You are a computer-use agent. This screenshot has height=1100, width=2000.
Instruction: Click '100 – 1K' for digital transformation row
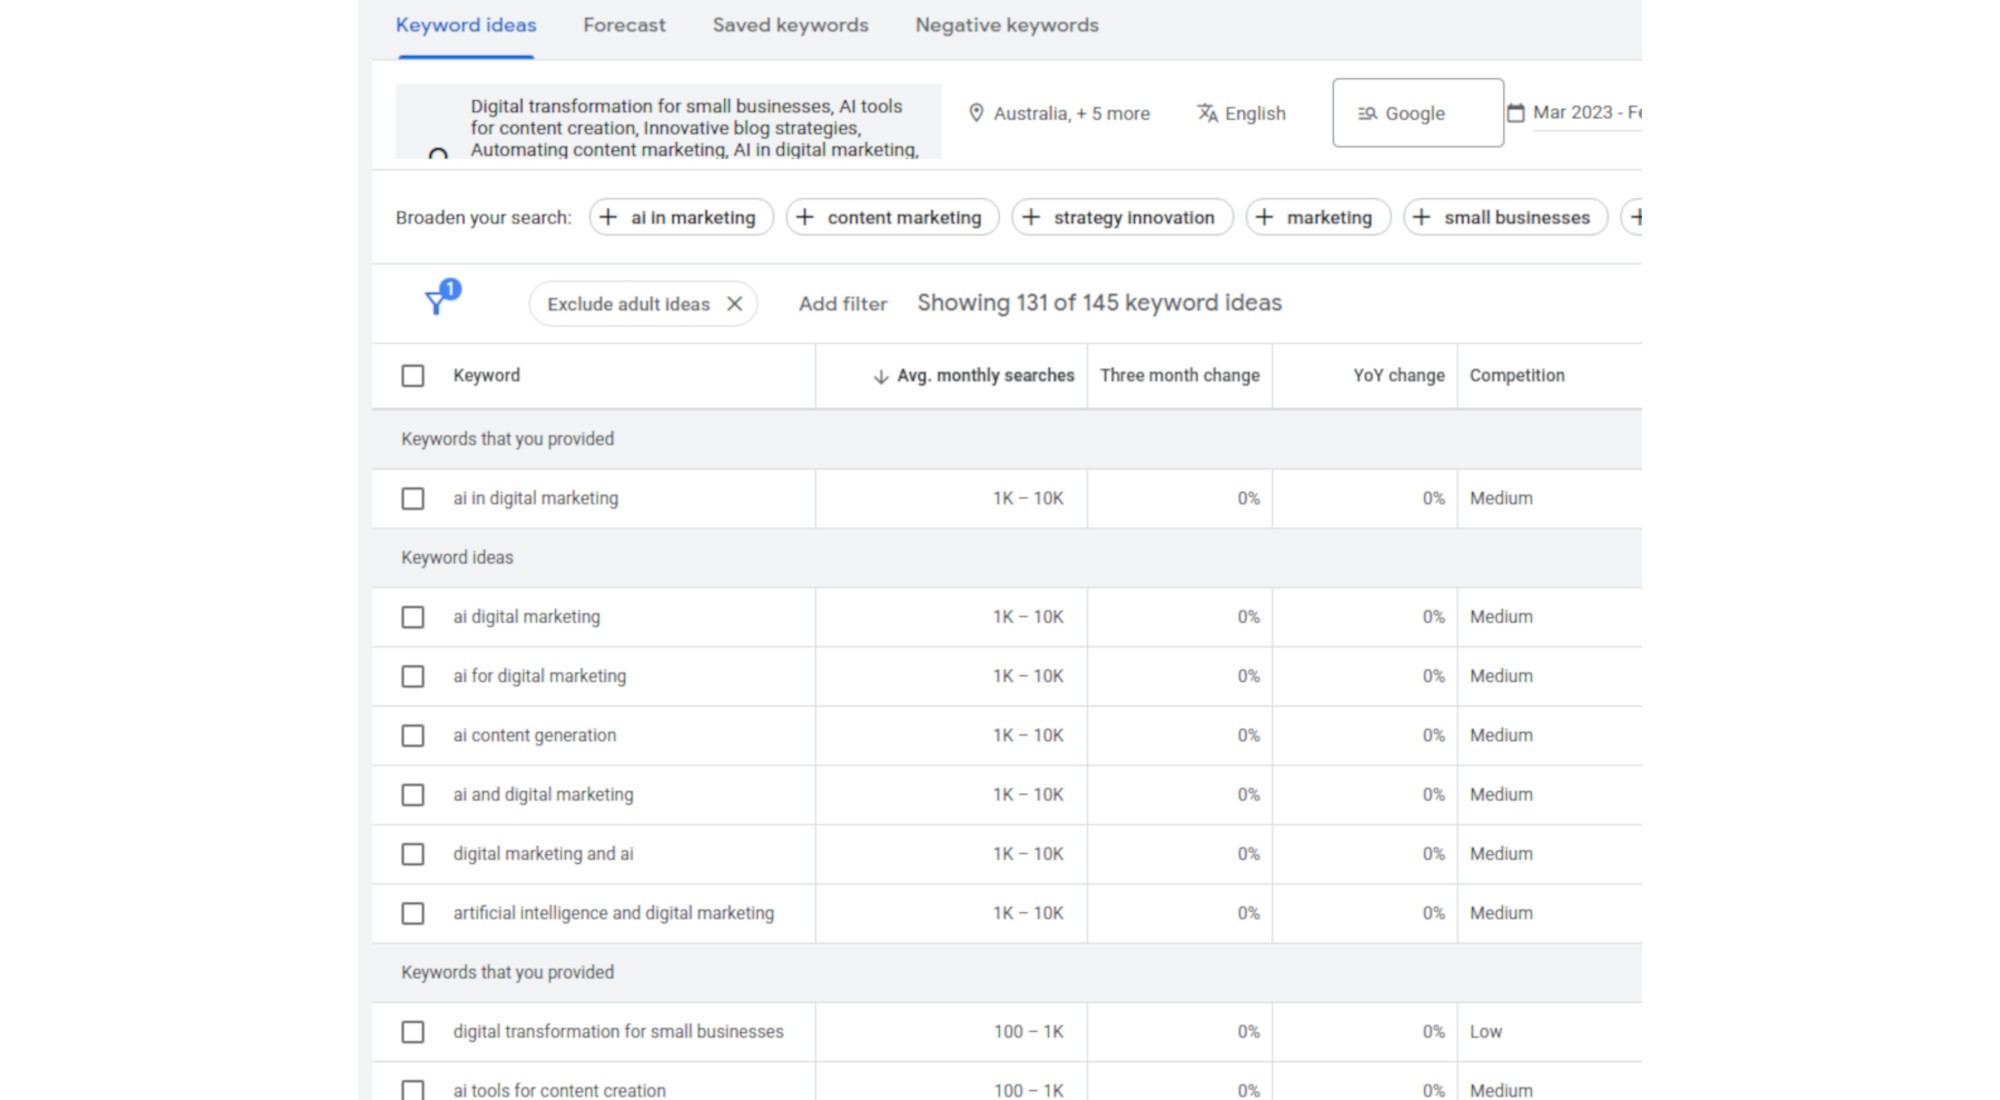(1028, 1032)
